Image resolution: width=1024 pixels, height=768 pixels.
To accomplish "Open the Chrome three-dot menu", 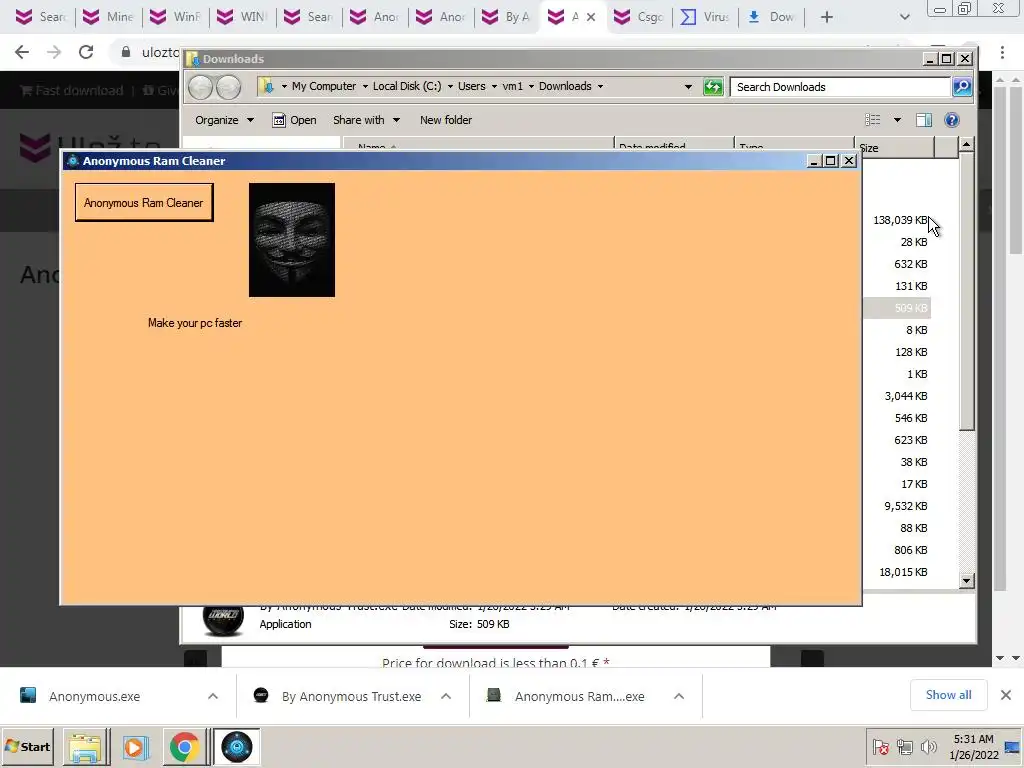I will pyautogui.click(x=1002, y=52).
